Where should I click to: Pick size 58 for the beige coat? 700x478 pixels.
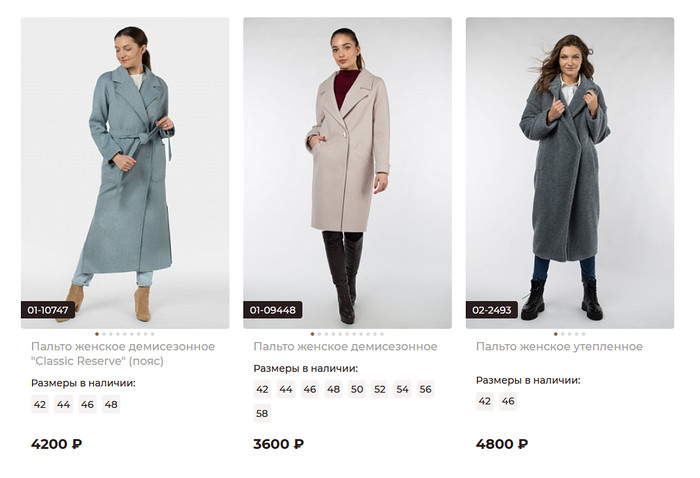pyautogui.click(x=262, y=413)
